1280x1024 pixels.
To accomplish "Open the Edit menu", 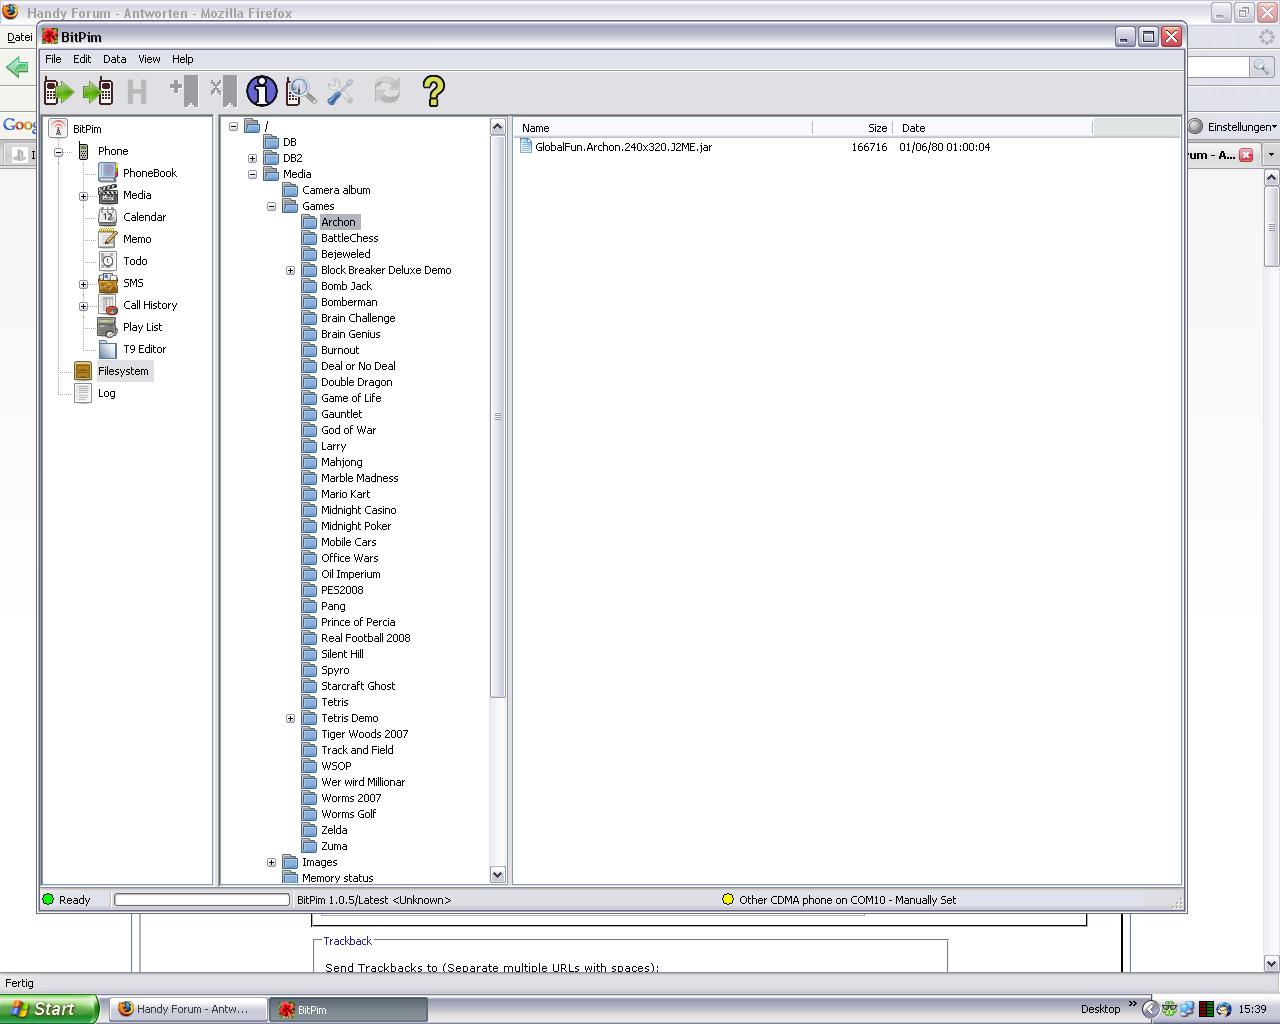I will point(82,59).
